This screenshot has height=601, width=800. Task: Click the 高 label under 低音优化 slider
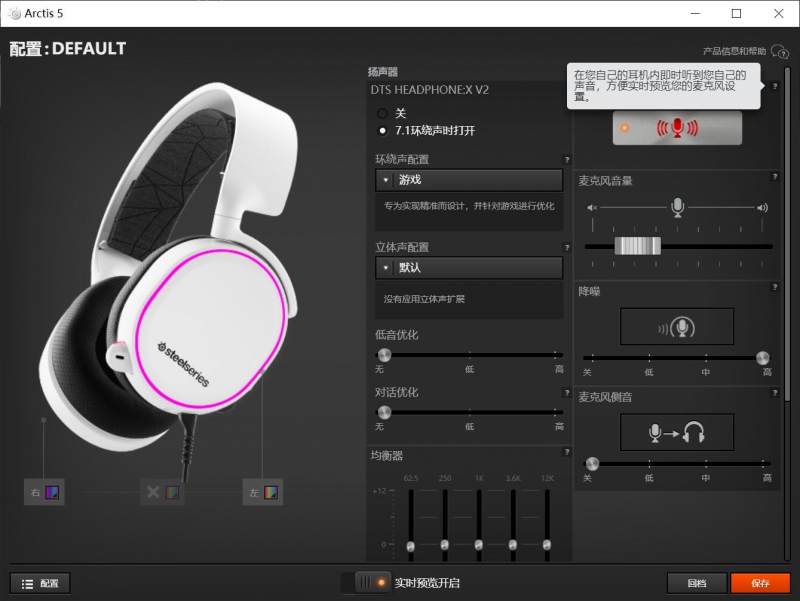[x=559, y=369]
